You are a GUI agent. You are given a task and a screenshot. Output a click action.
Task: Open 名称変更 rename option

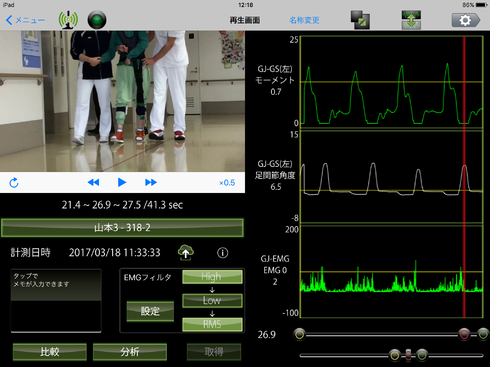point(304,20)
